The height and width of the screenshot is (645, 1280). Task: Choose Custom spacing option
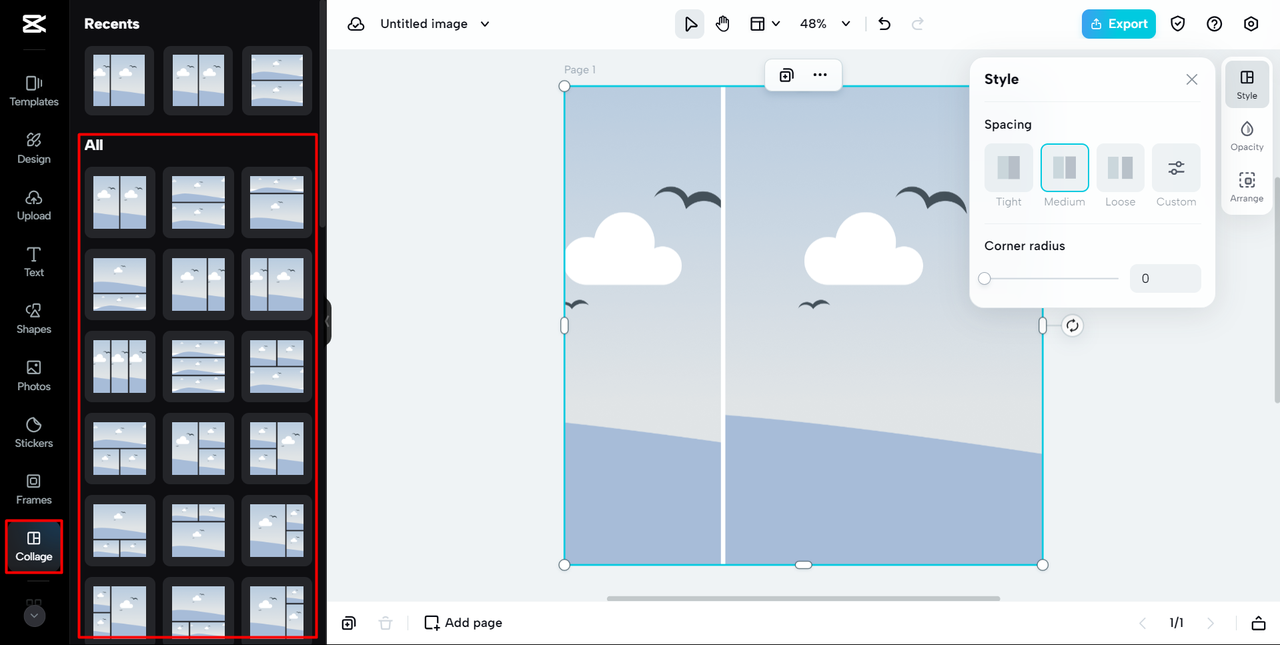(1176, 176)
